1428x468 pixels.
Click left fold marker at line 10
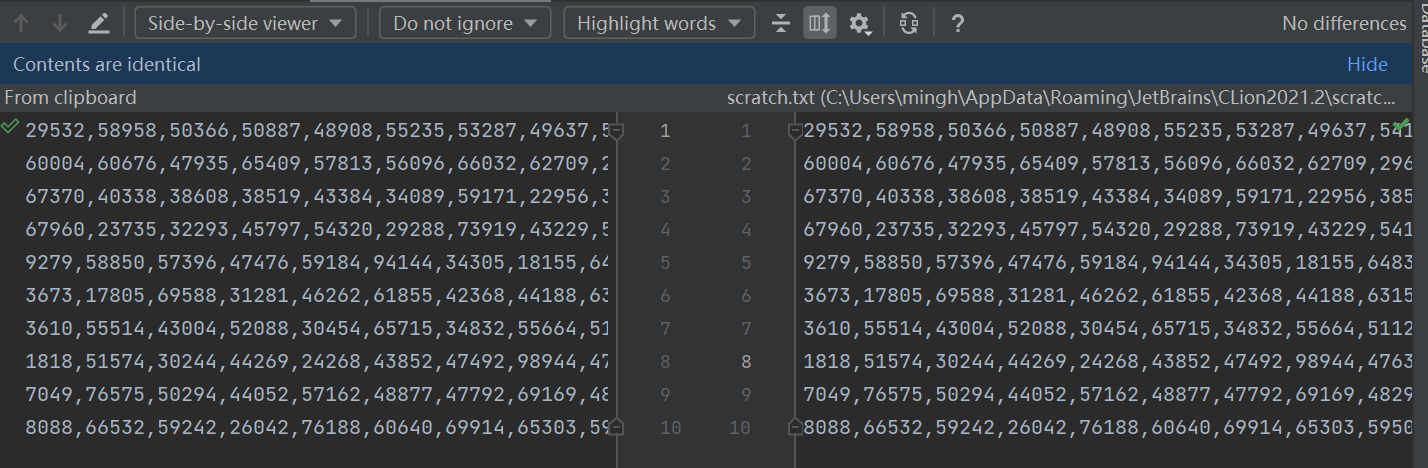point(617,427)
